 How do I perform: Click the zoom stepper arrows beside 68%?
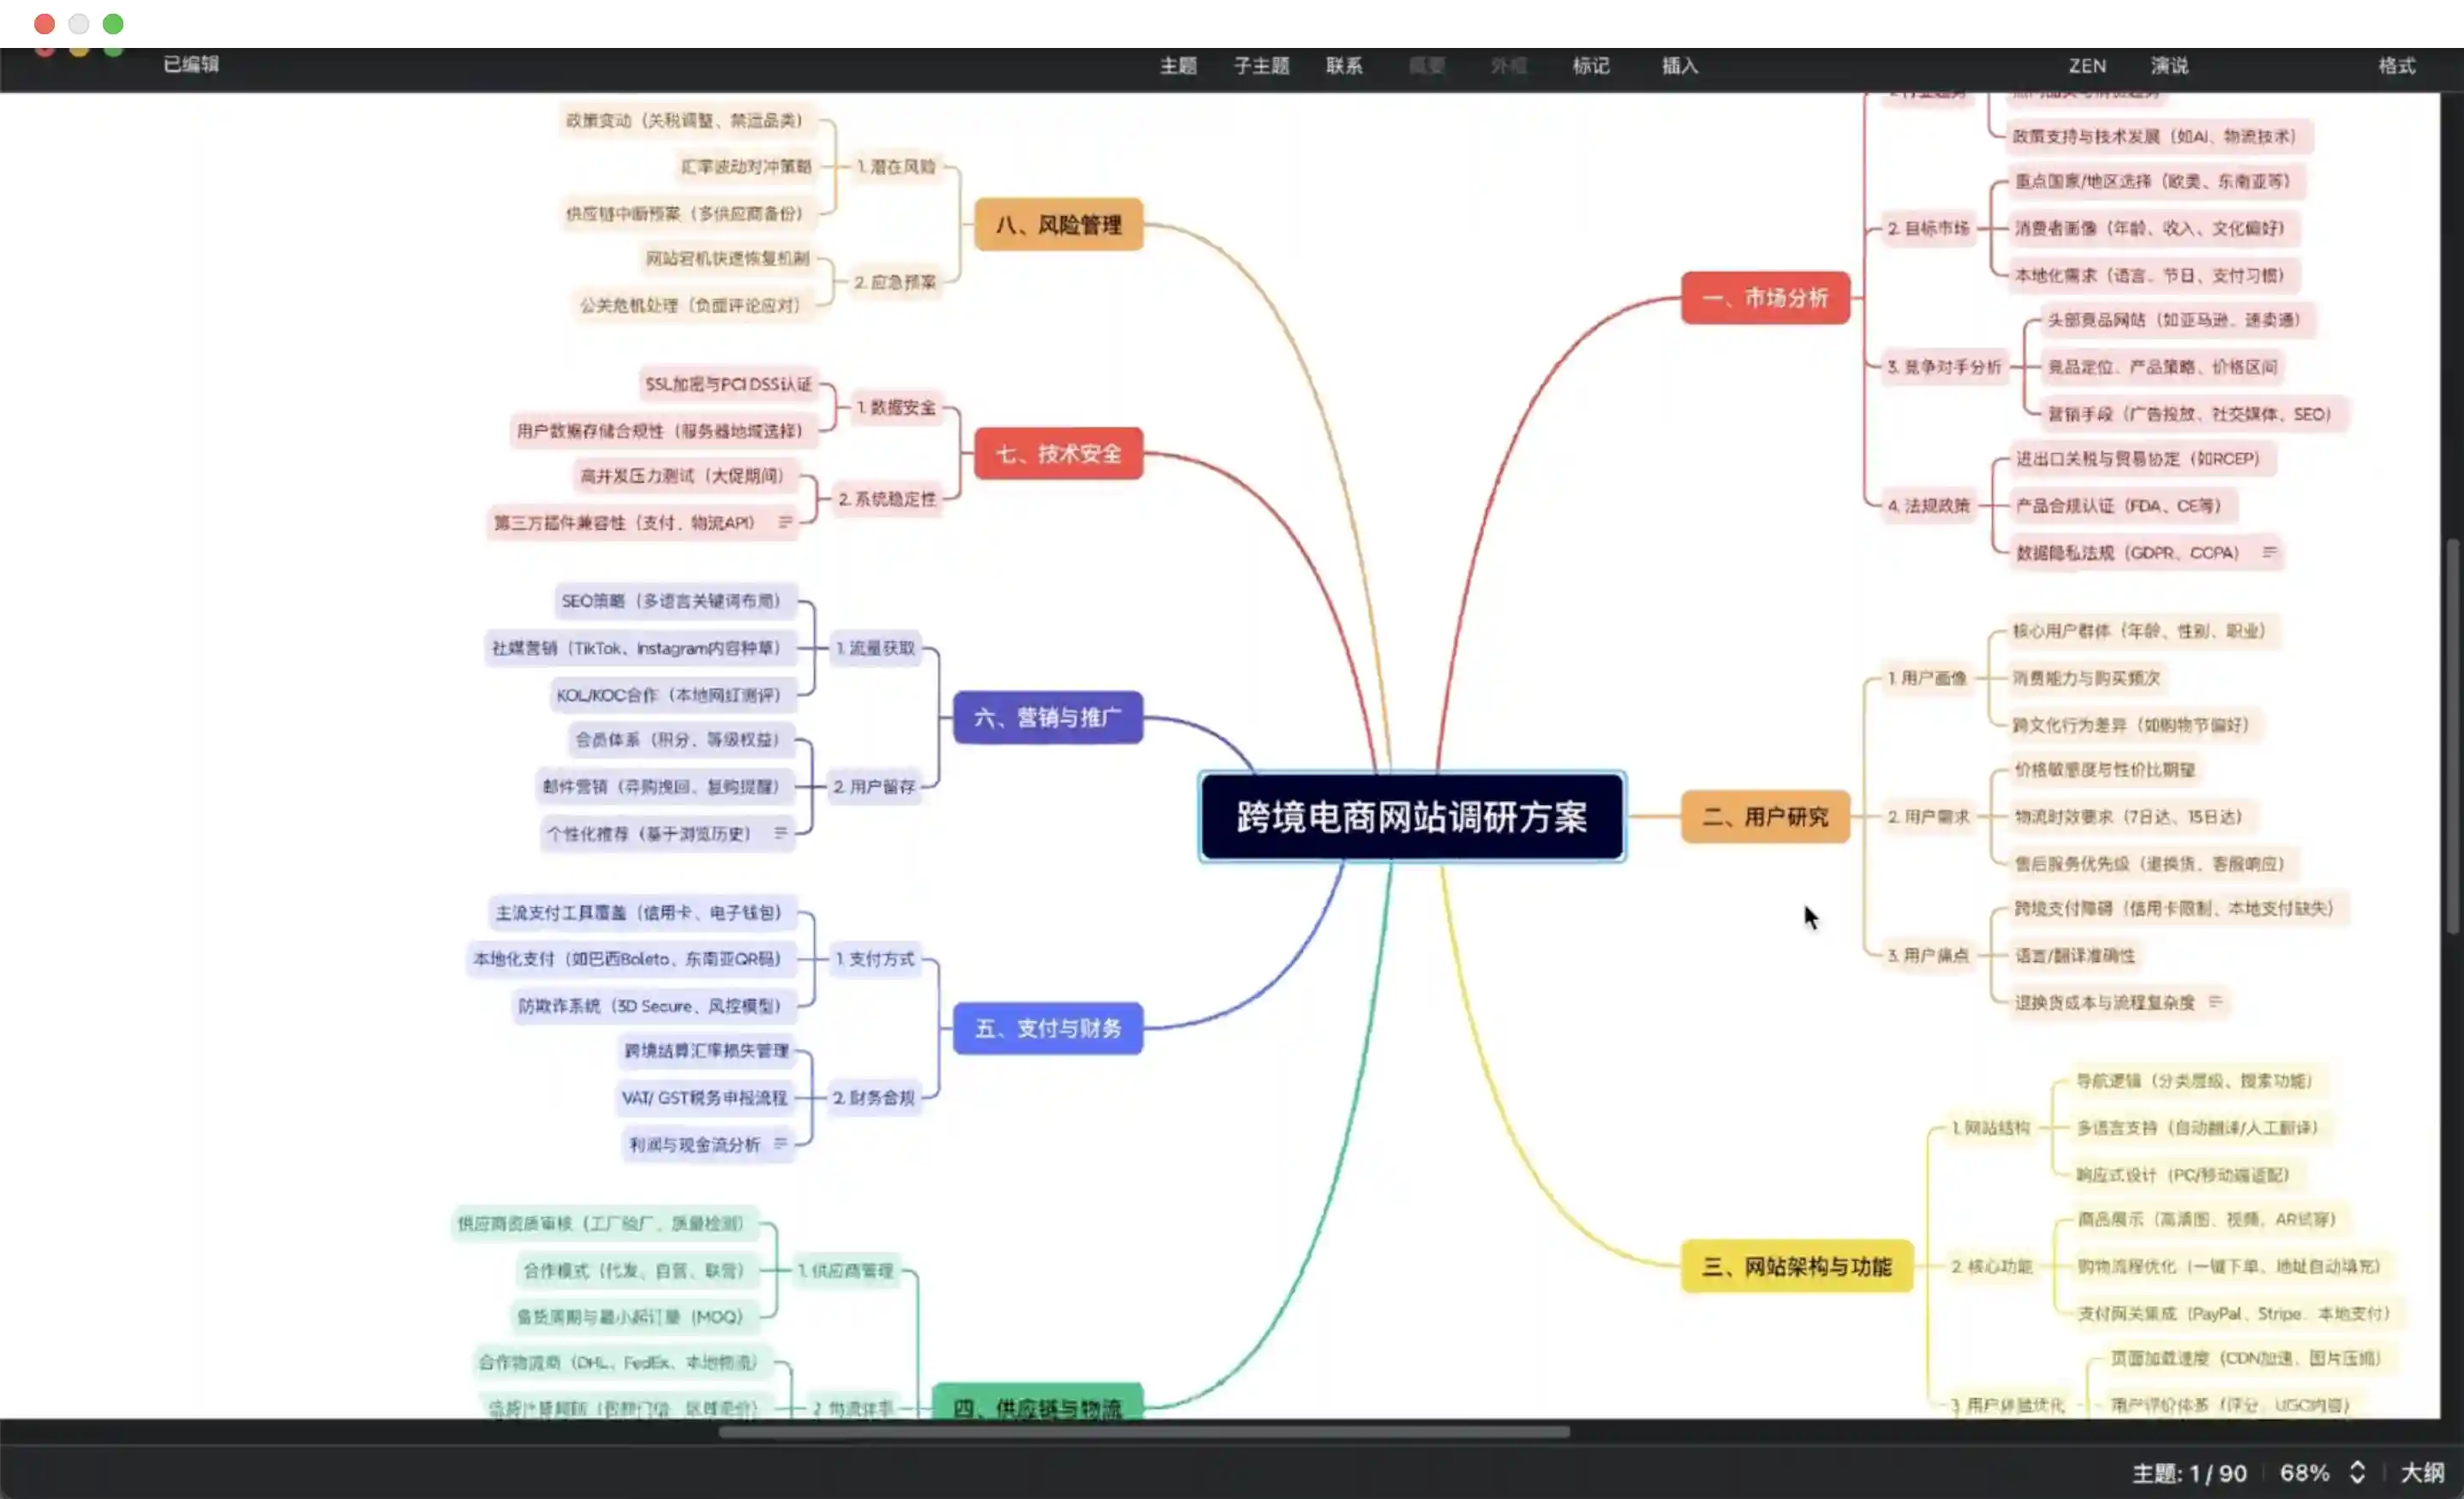click(2357, 1472)
